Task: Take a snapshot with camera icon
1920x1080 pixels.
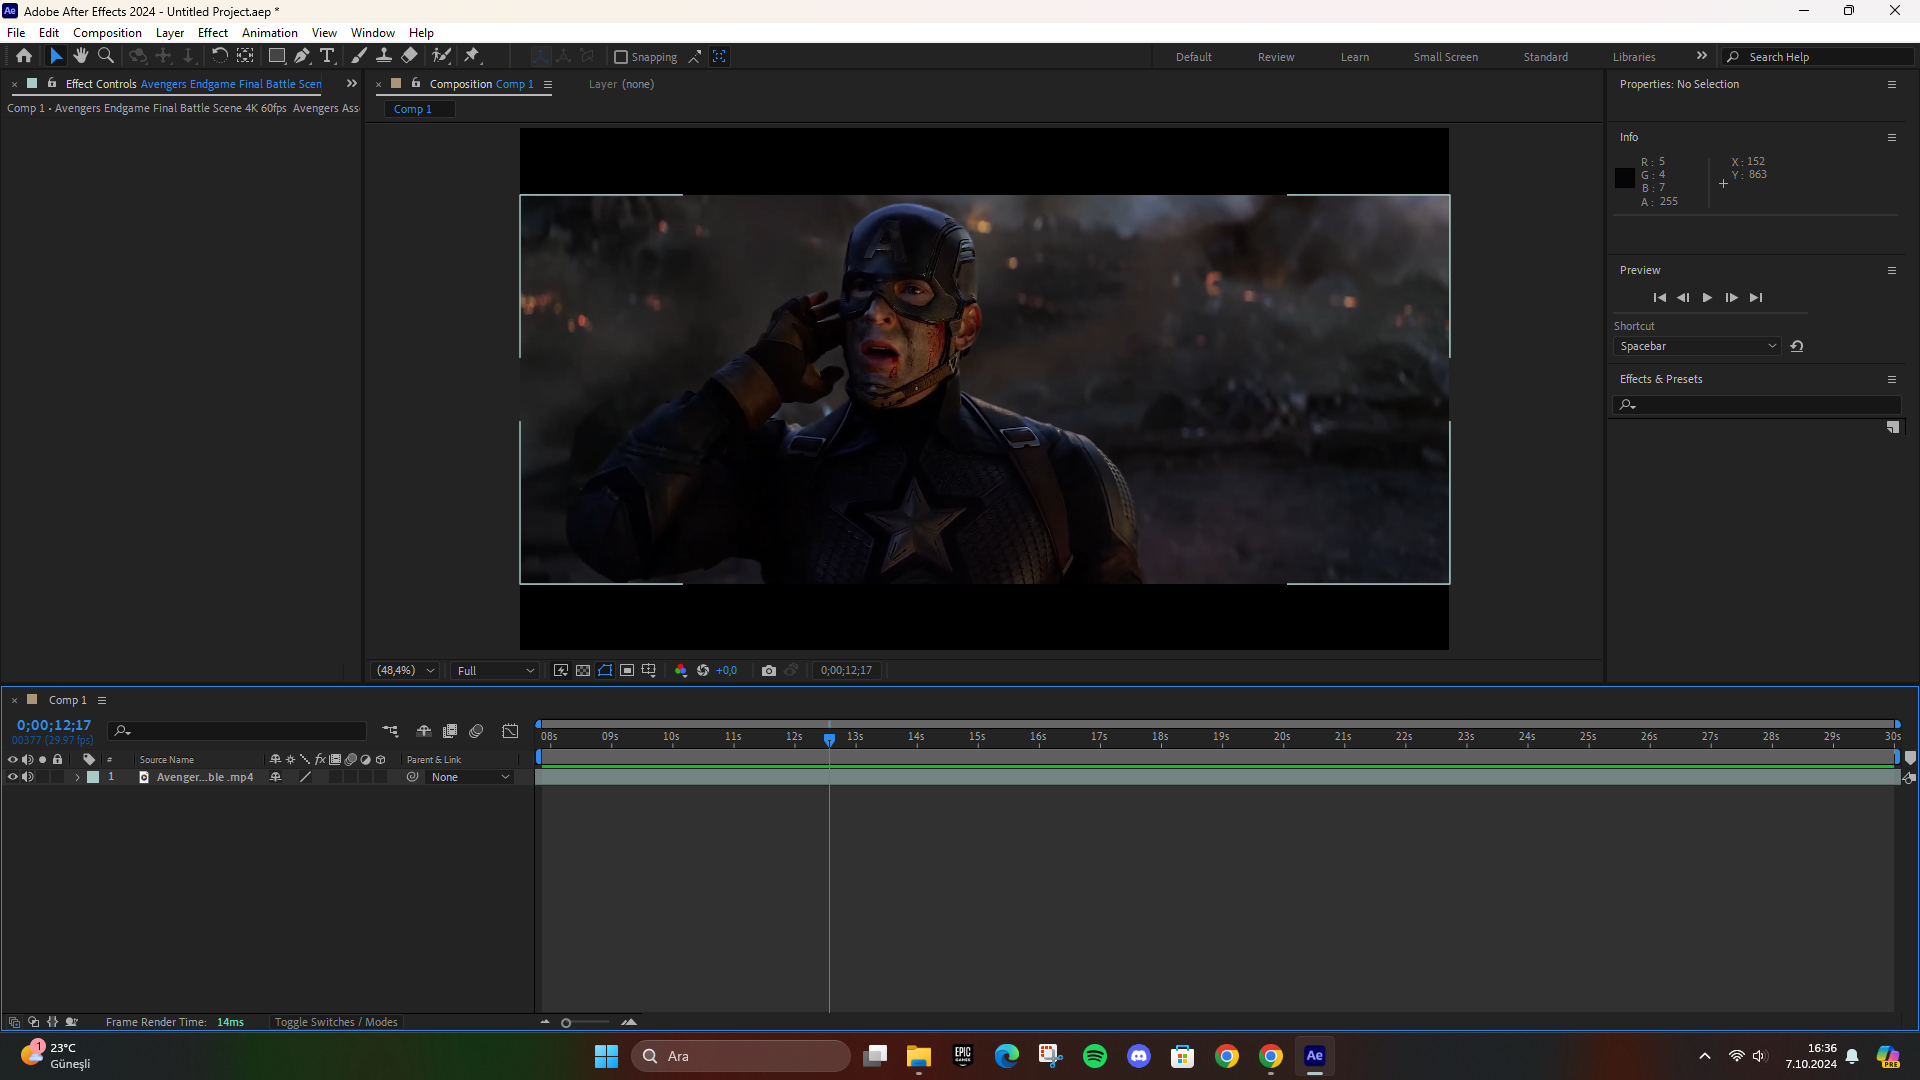Action: pyautogui.click(x=768, y=671)
